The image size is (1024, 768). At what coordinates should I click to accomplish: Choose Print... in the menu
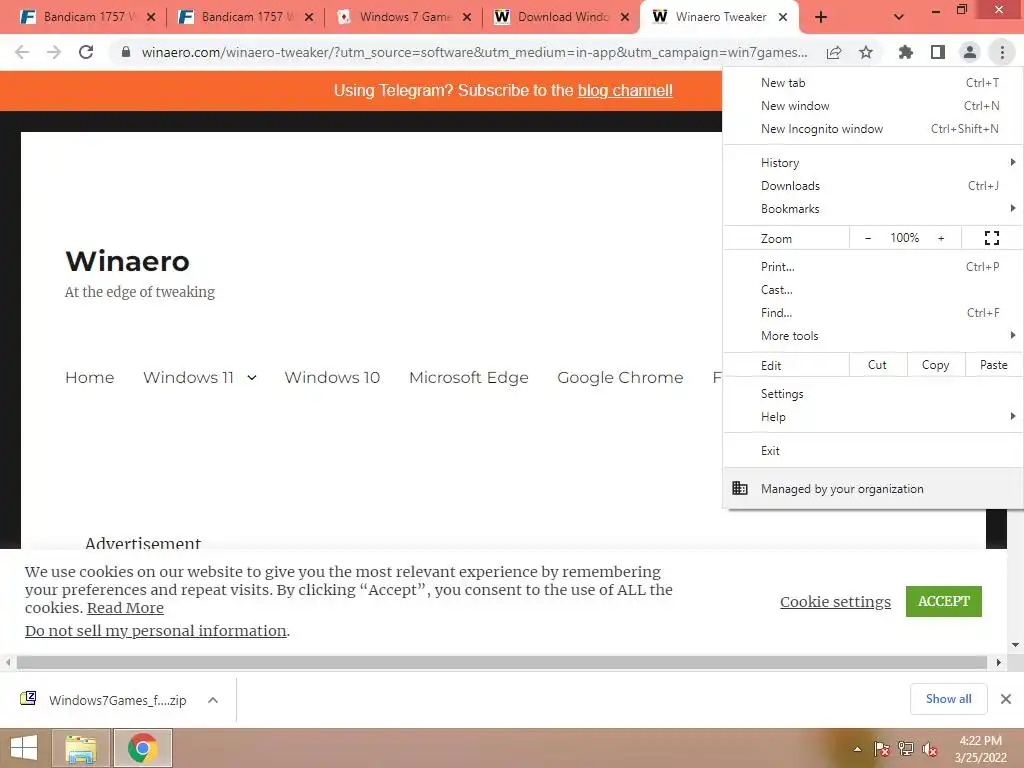coord(872,266)
